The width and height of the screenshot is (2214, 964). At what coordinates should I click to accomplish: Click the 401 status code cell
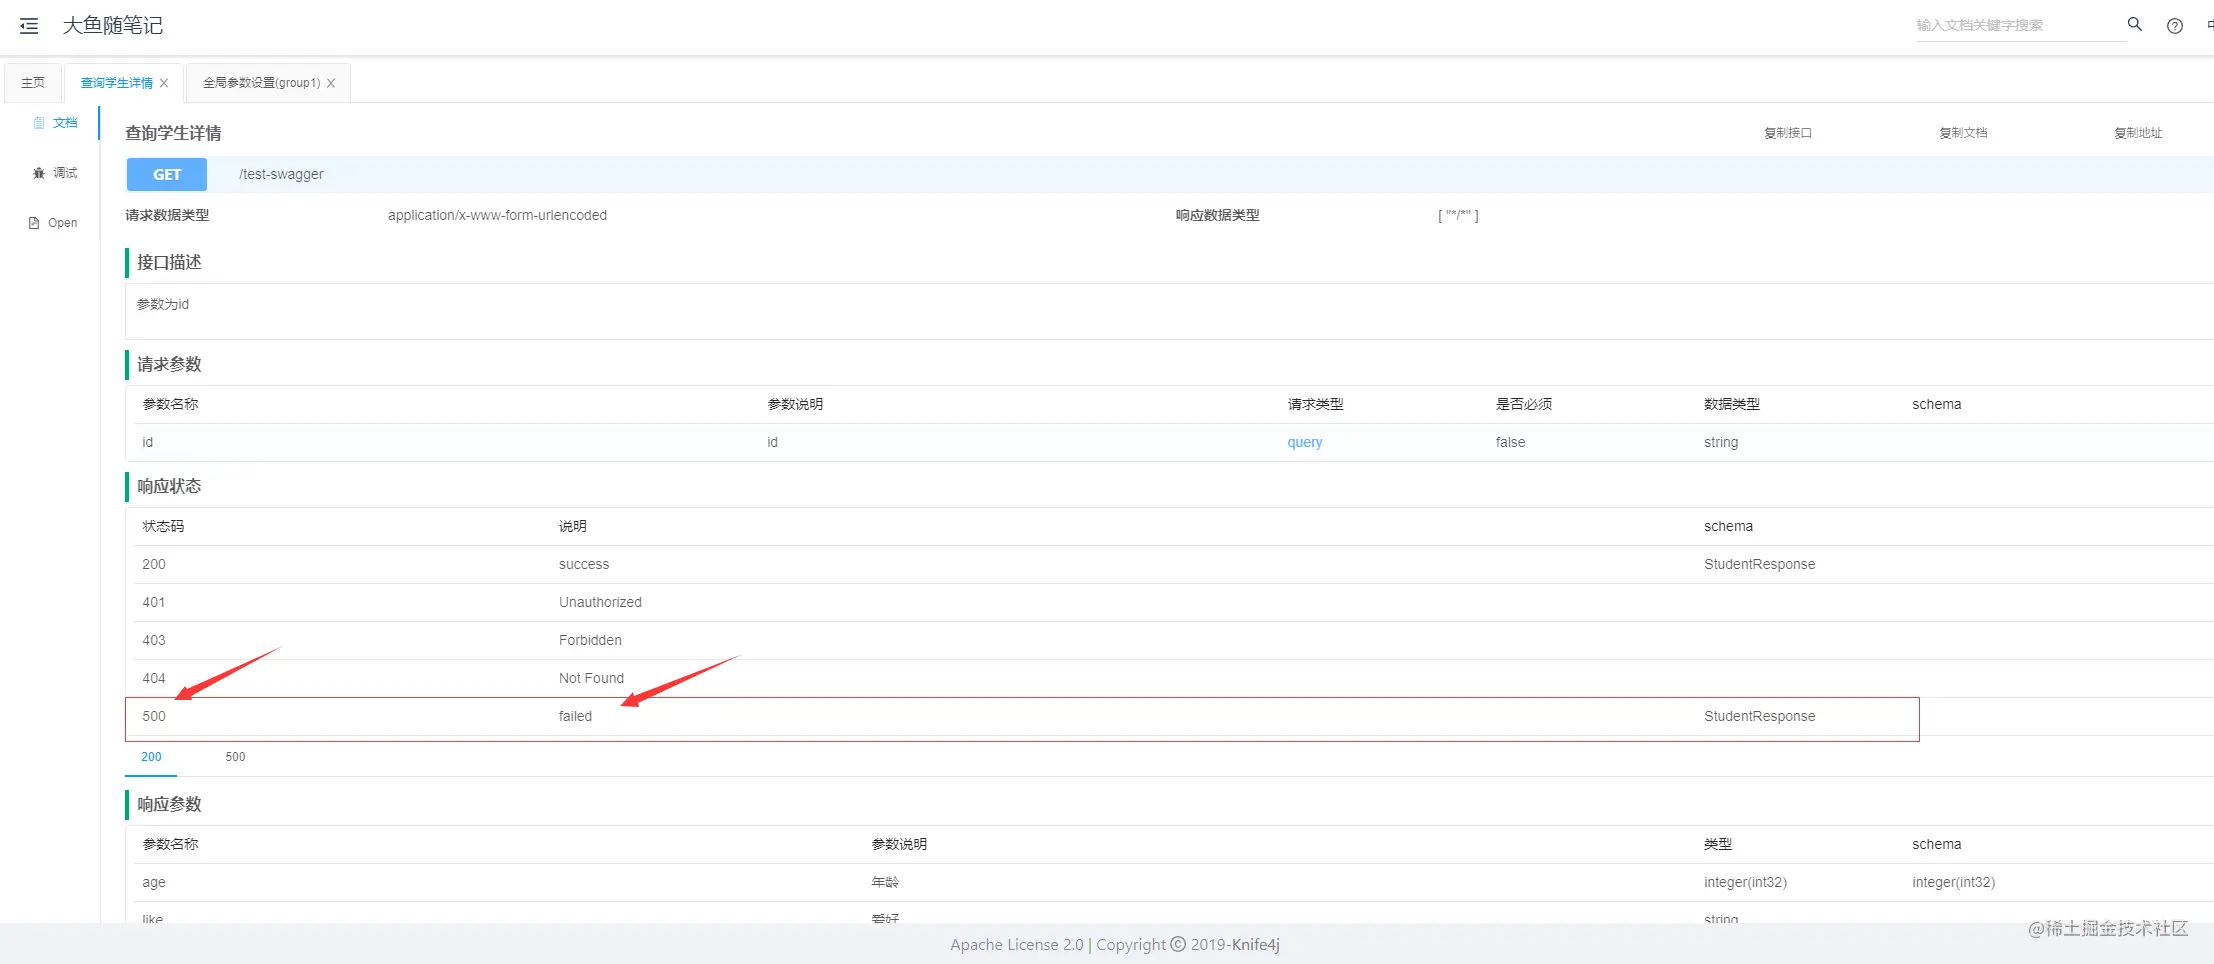[x=154, y=602]
